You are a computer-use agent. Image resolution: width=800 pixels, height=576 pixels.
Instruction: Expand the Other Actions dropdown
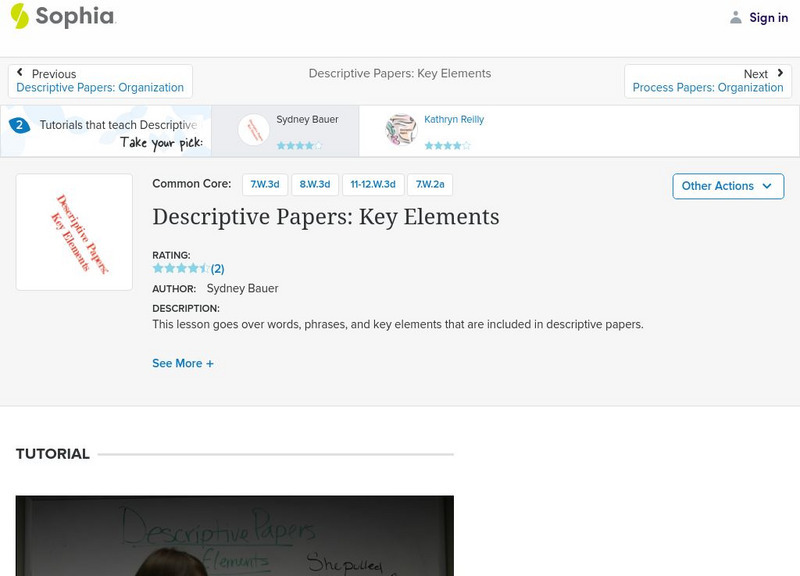[x=728, y=186]
